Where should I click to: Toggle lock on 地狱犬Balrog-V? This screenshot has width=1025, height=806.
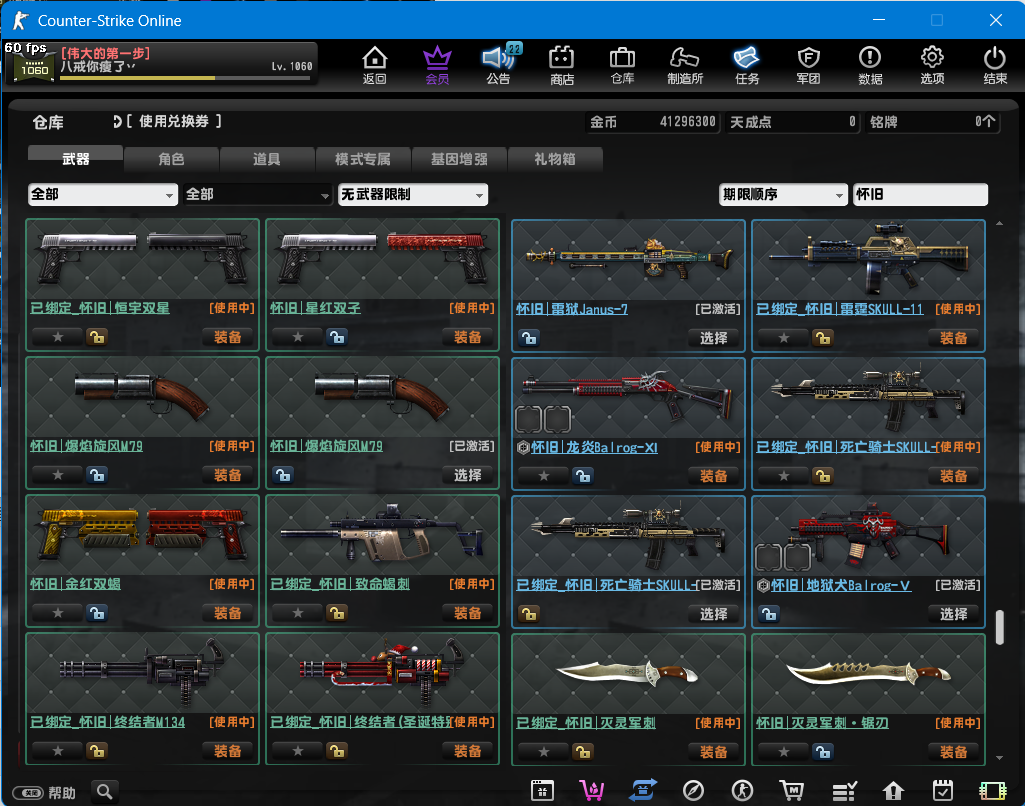769,614
